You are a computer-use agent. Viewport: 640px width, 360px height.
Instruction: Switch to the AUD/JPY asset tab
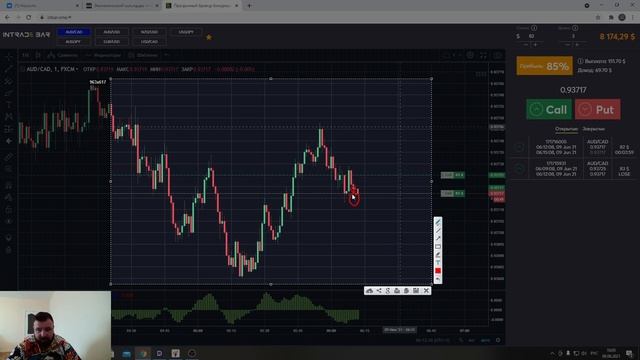pyautogui.click(x=73, y=42)
